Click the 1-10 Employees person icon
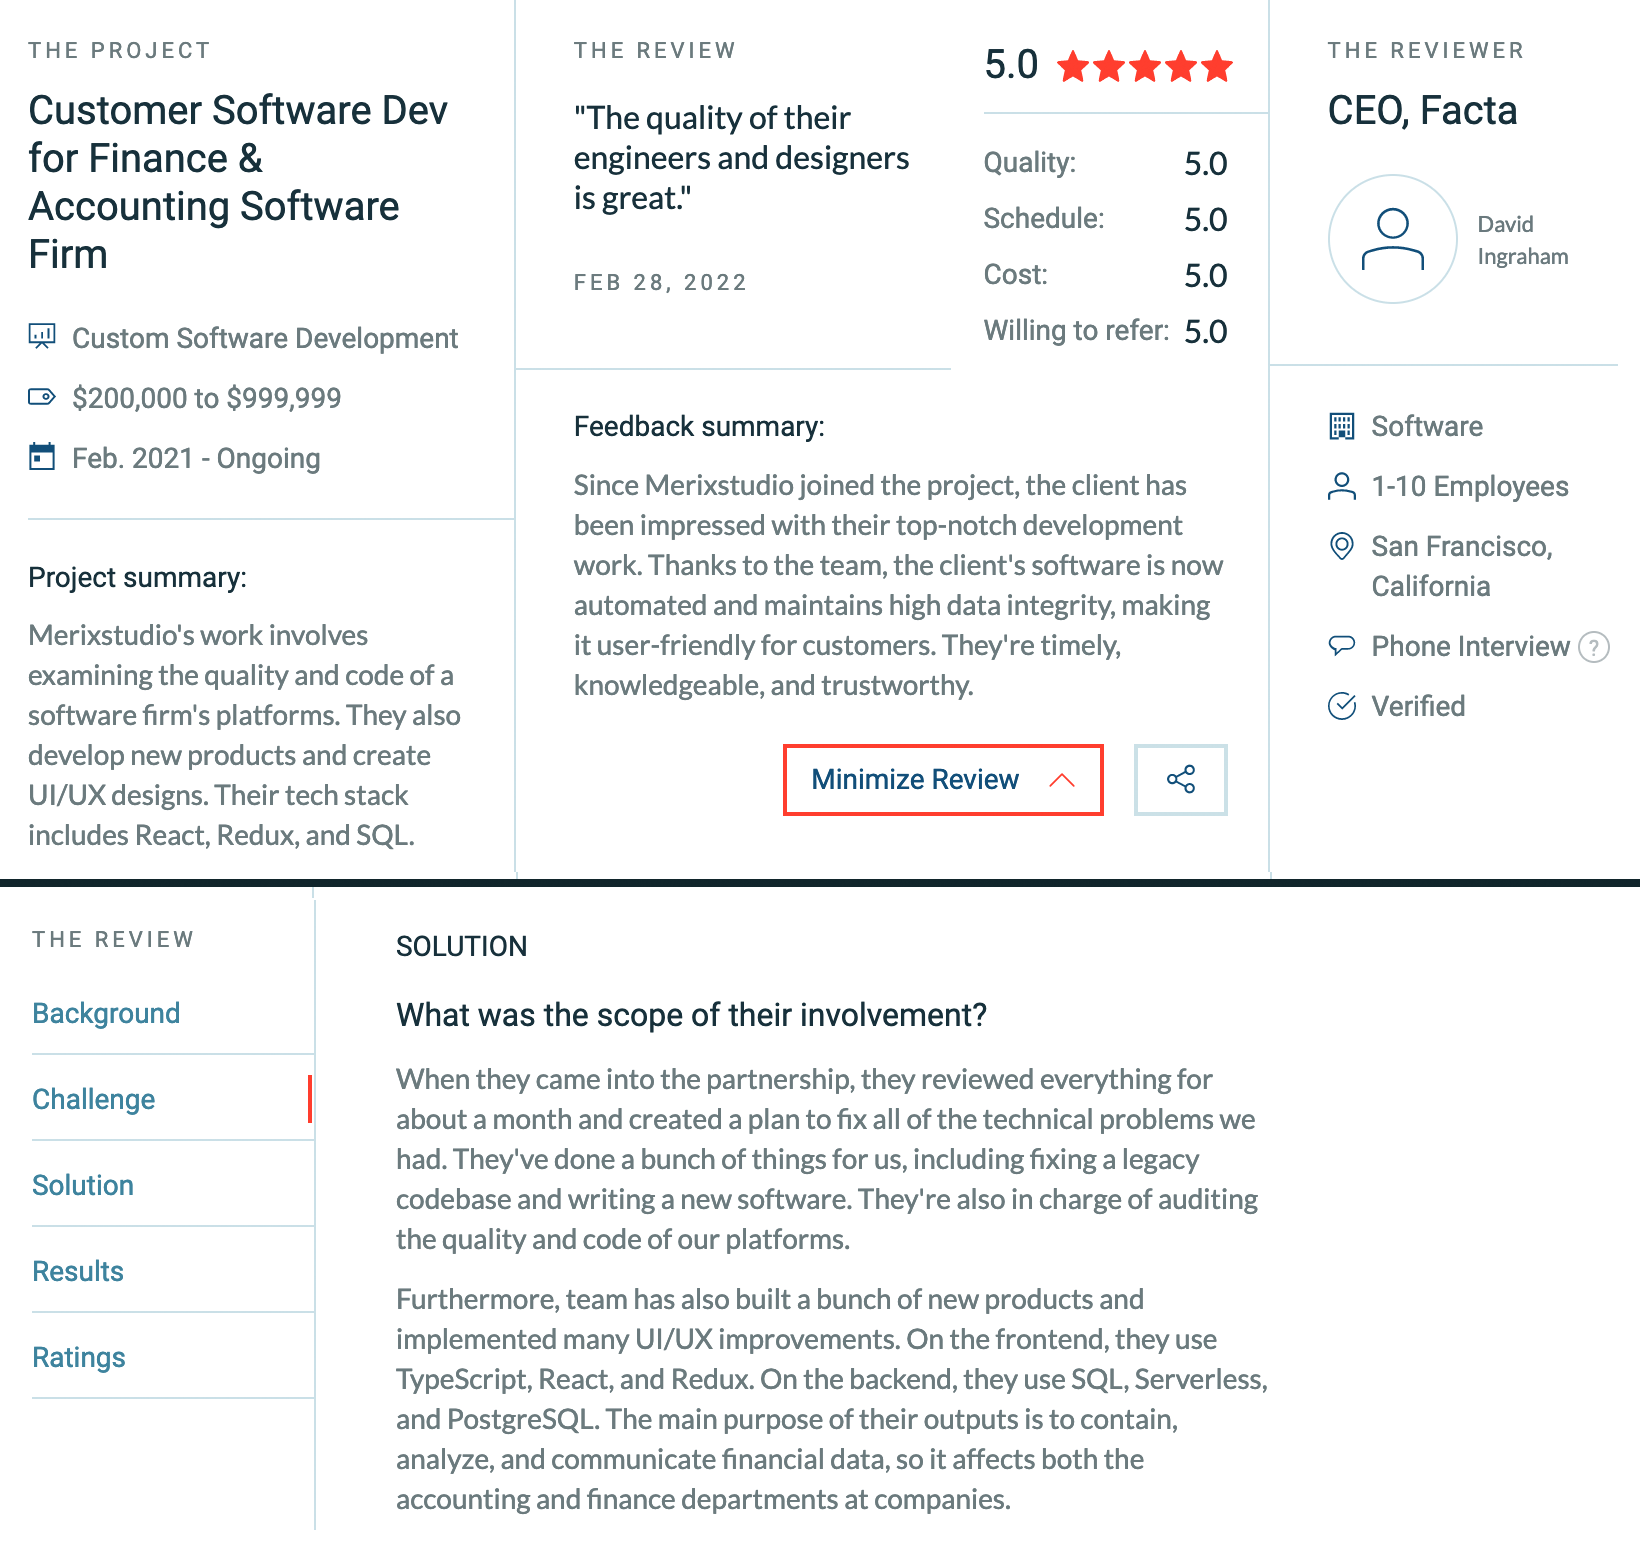Image resolution: width=1640 pixels, height=1546 pixels. [x=1343, y=487]
